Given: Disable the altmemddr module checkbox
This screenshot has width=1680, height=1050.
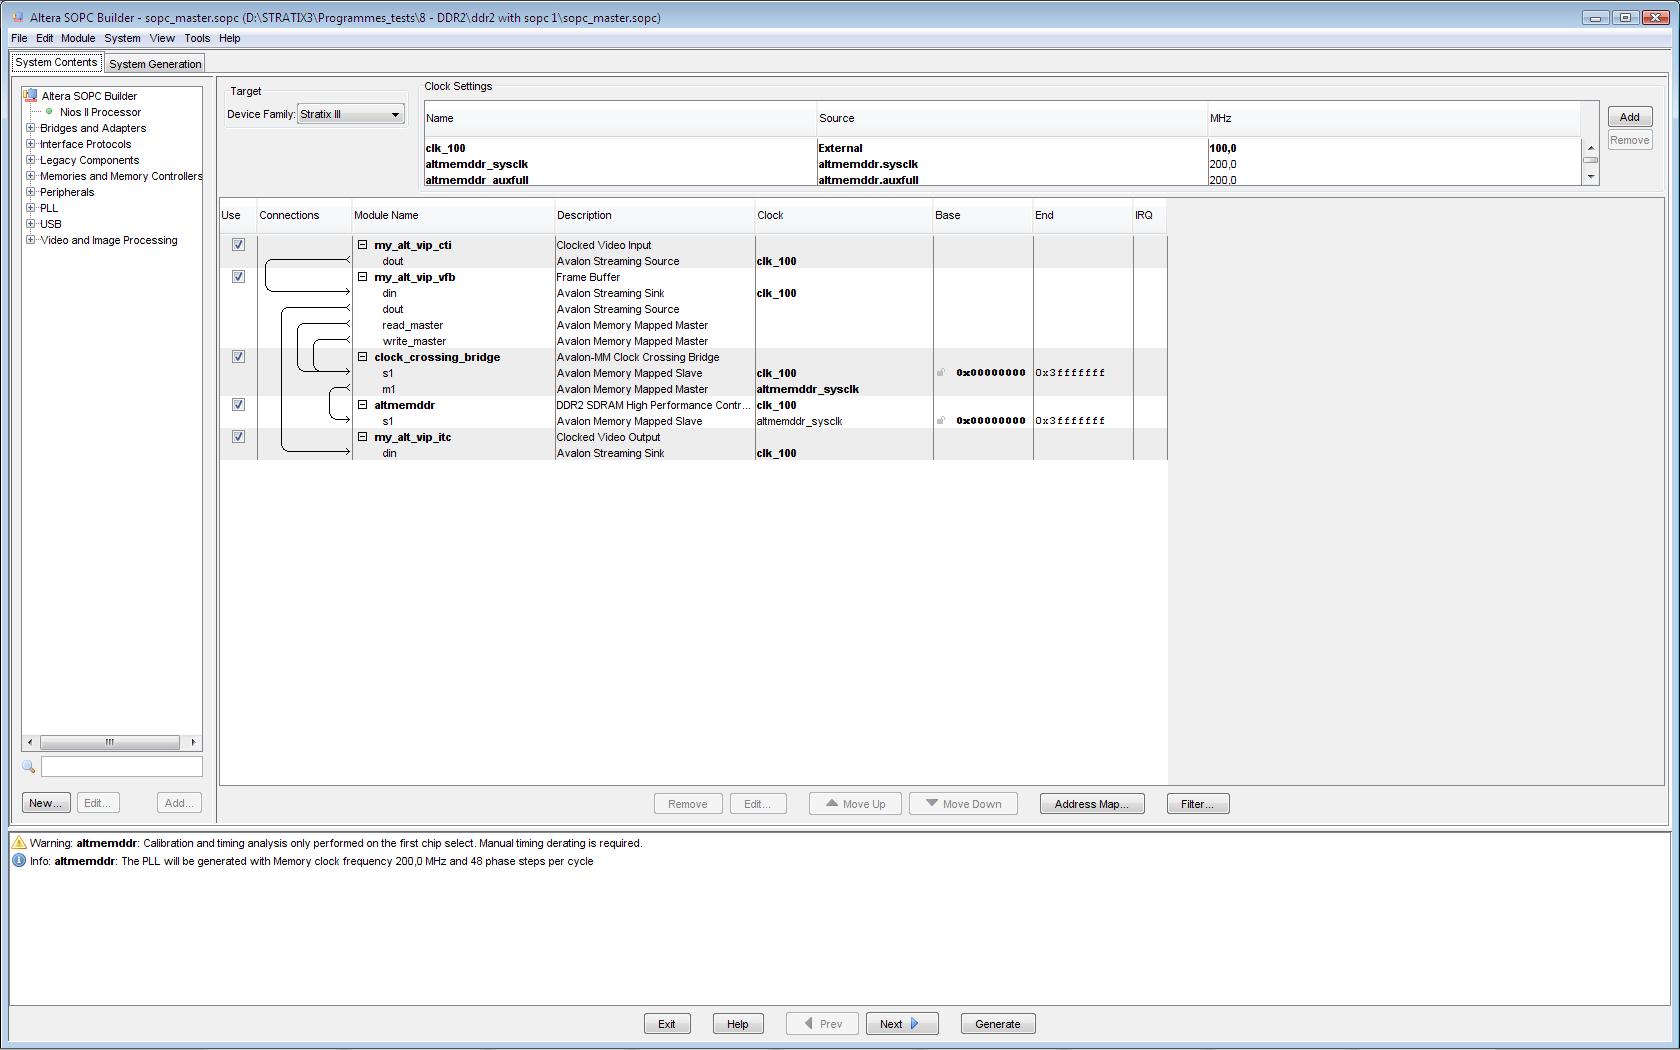Looking at the screenshot, I should click(x=238, y=405).
